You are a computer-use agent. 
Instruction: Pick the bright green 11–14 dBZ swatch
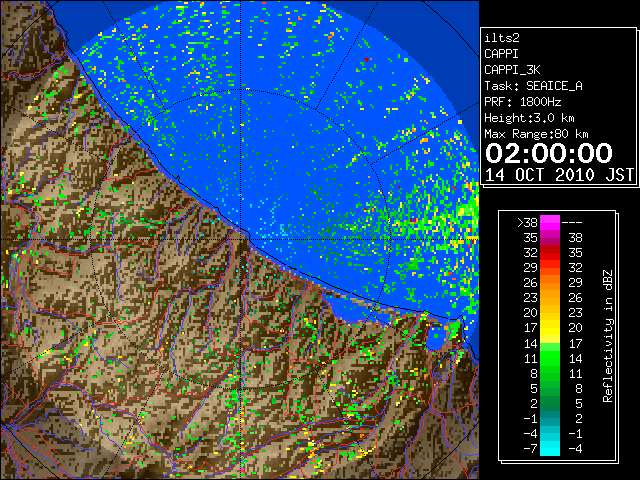(550, 358)
